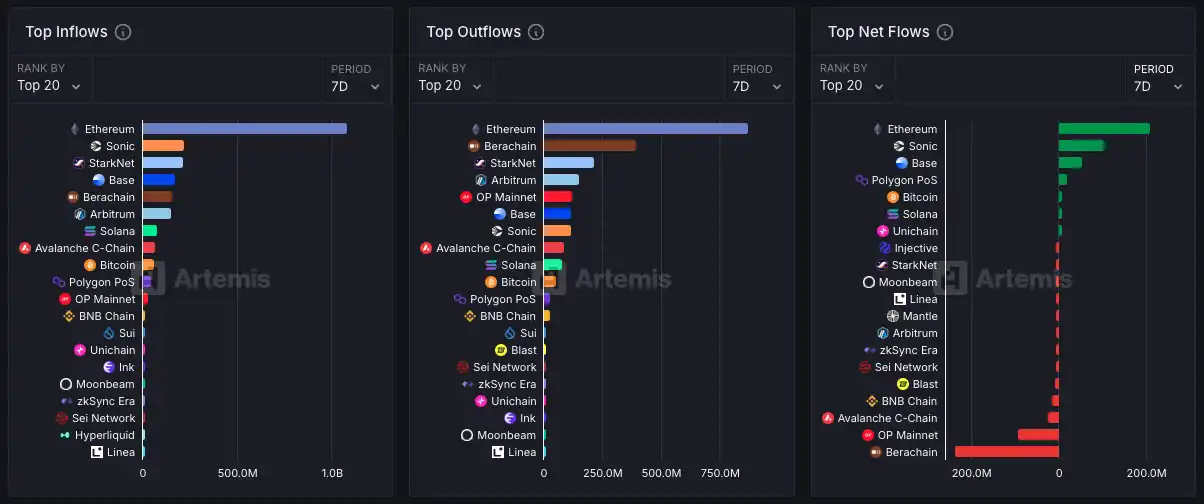The image size is (1204, 504).
Task: Open Period 7D dropdown in Top Outflows
Action: [755, 86]
